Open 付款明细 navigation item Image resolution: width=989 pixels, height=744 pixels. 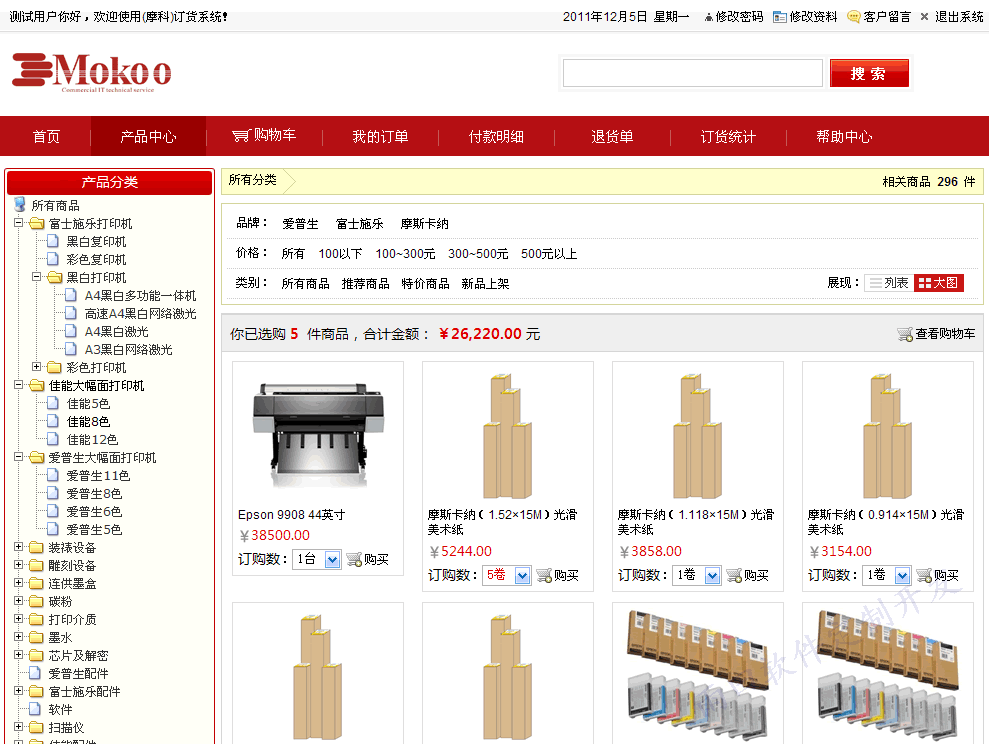[x=496, y=136]
